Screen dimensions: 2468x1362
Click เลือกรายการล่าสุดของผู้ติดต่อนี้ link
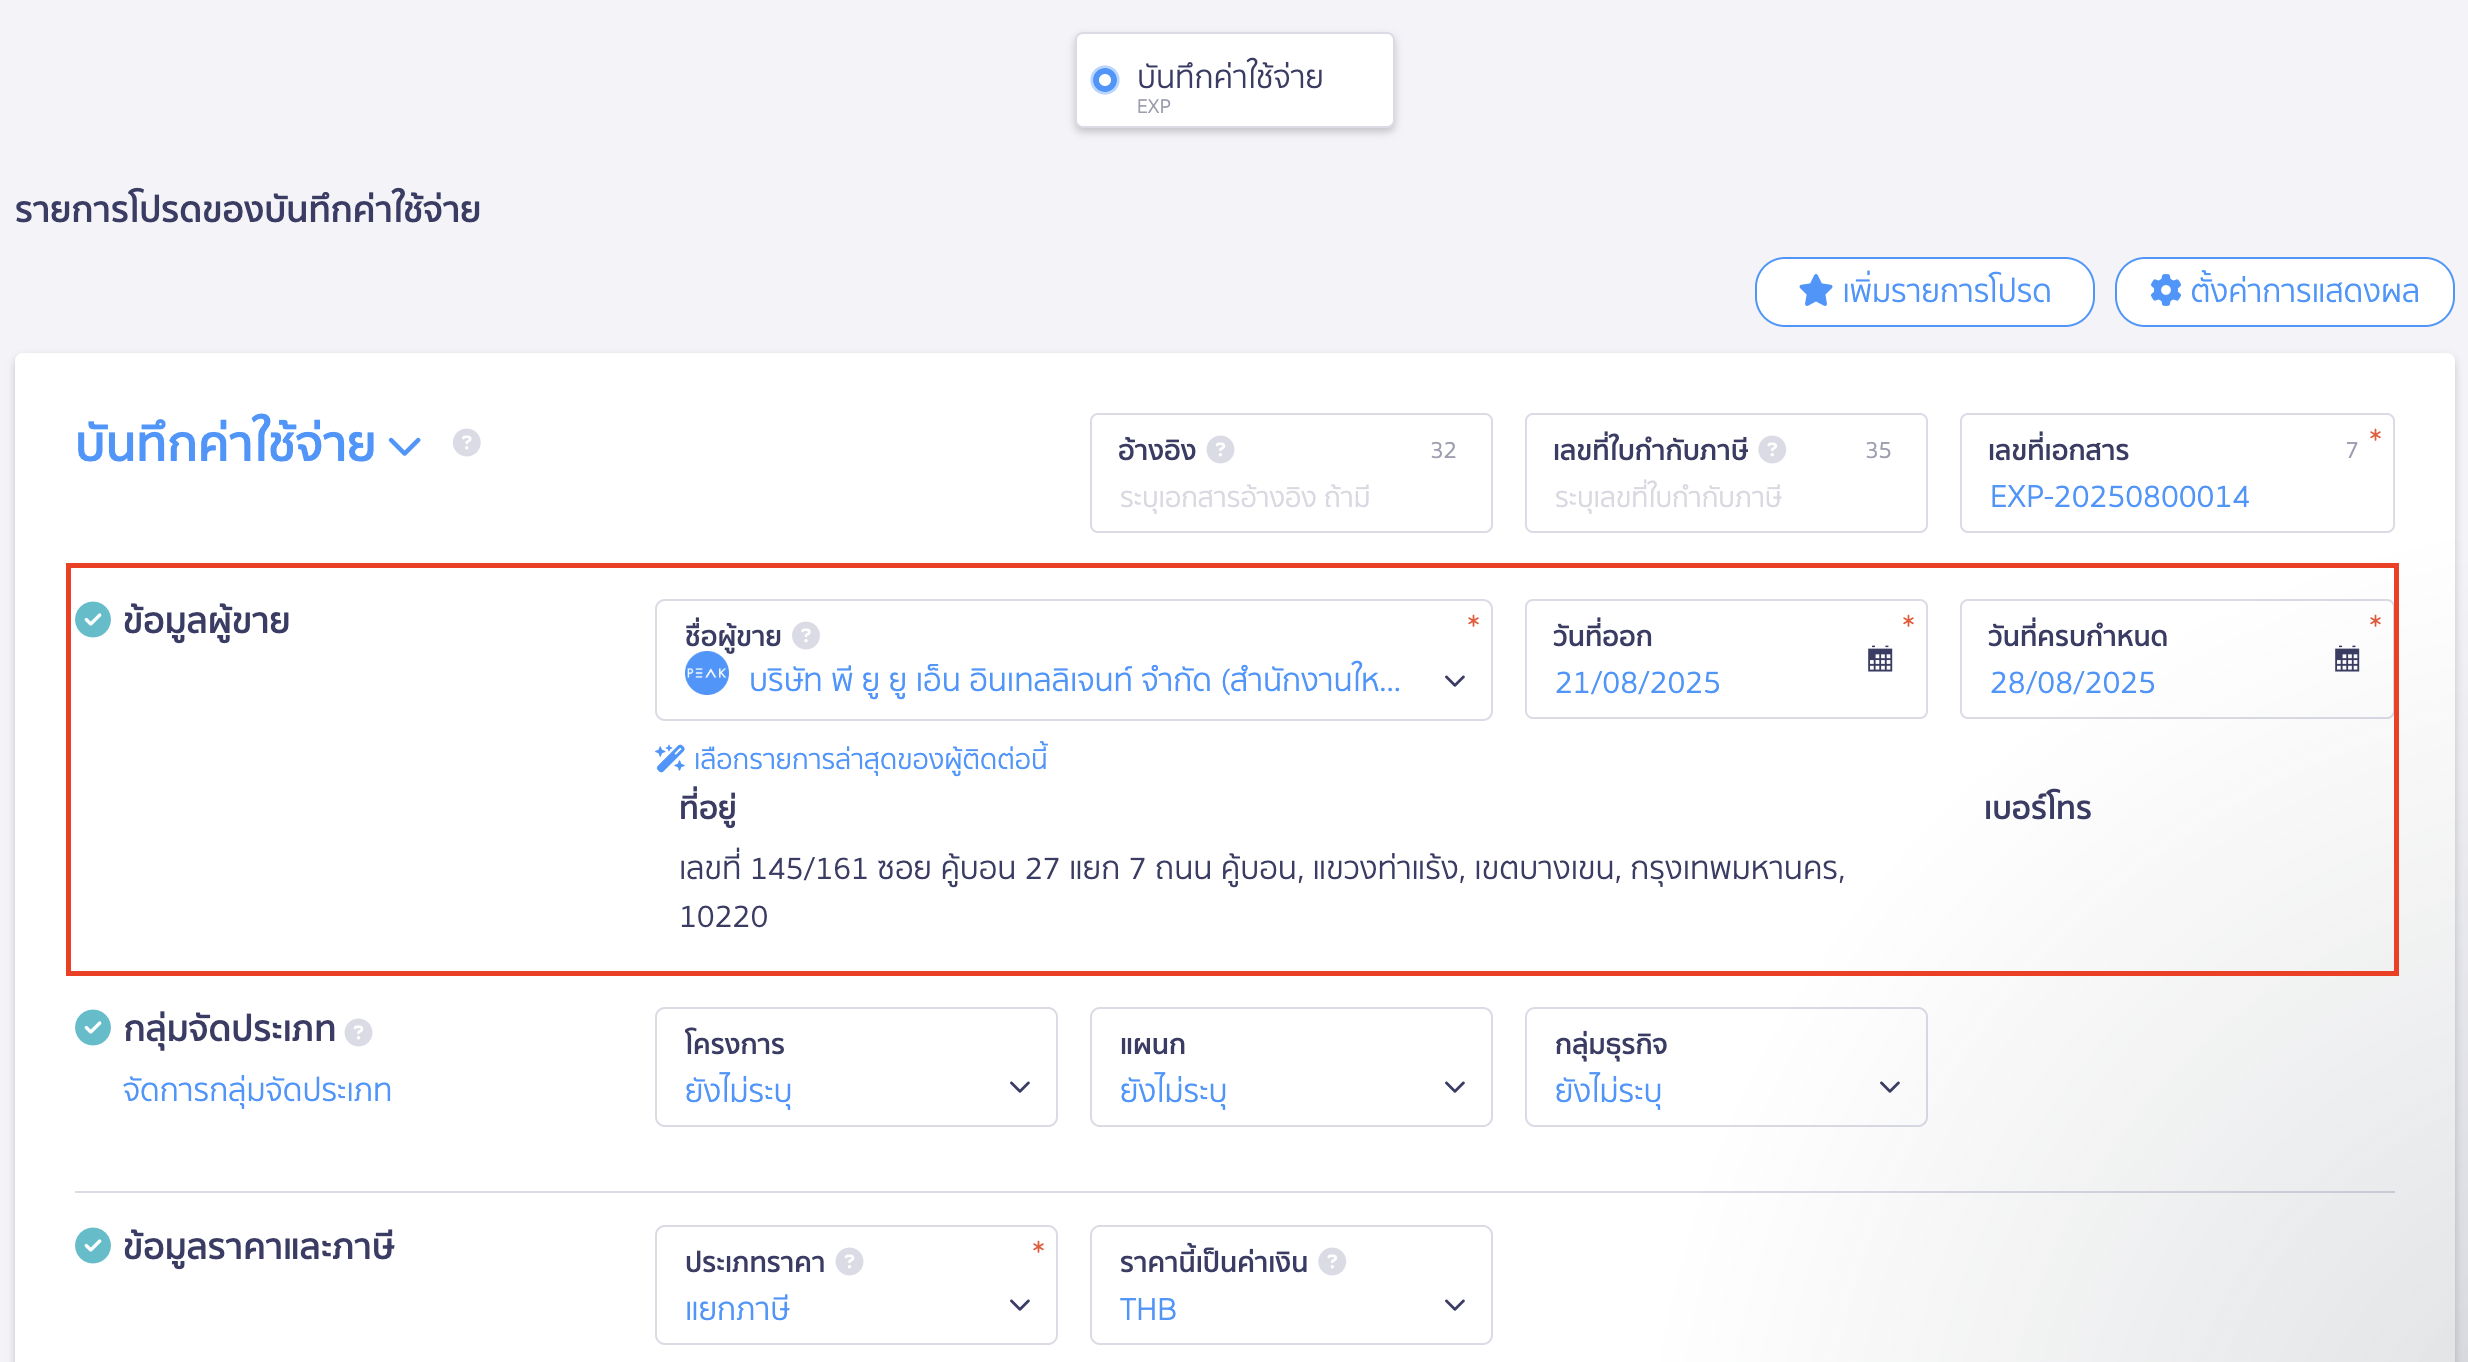[x=870, y=760]
